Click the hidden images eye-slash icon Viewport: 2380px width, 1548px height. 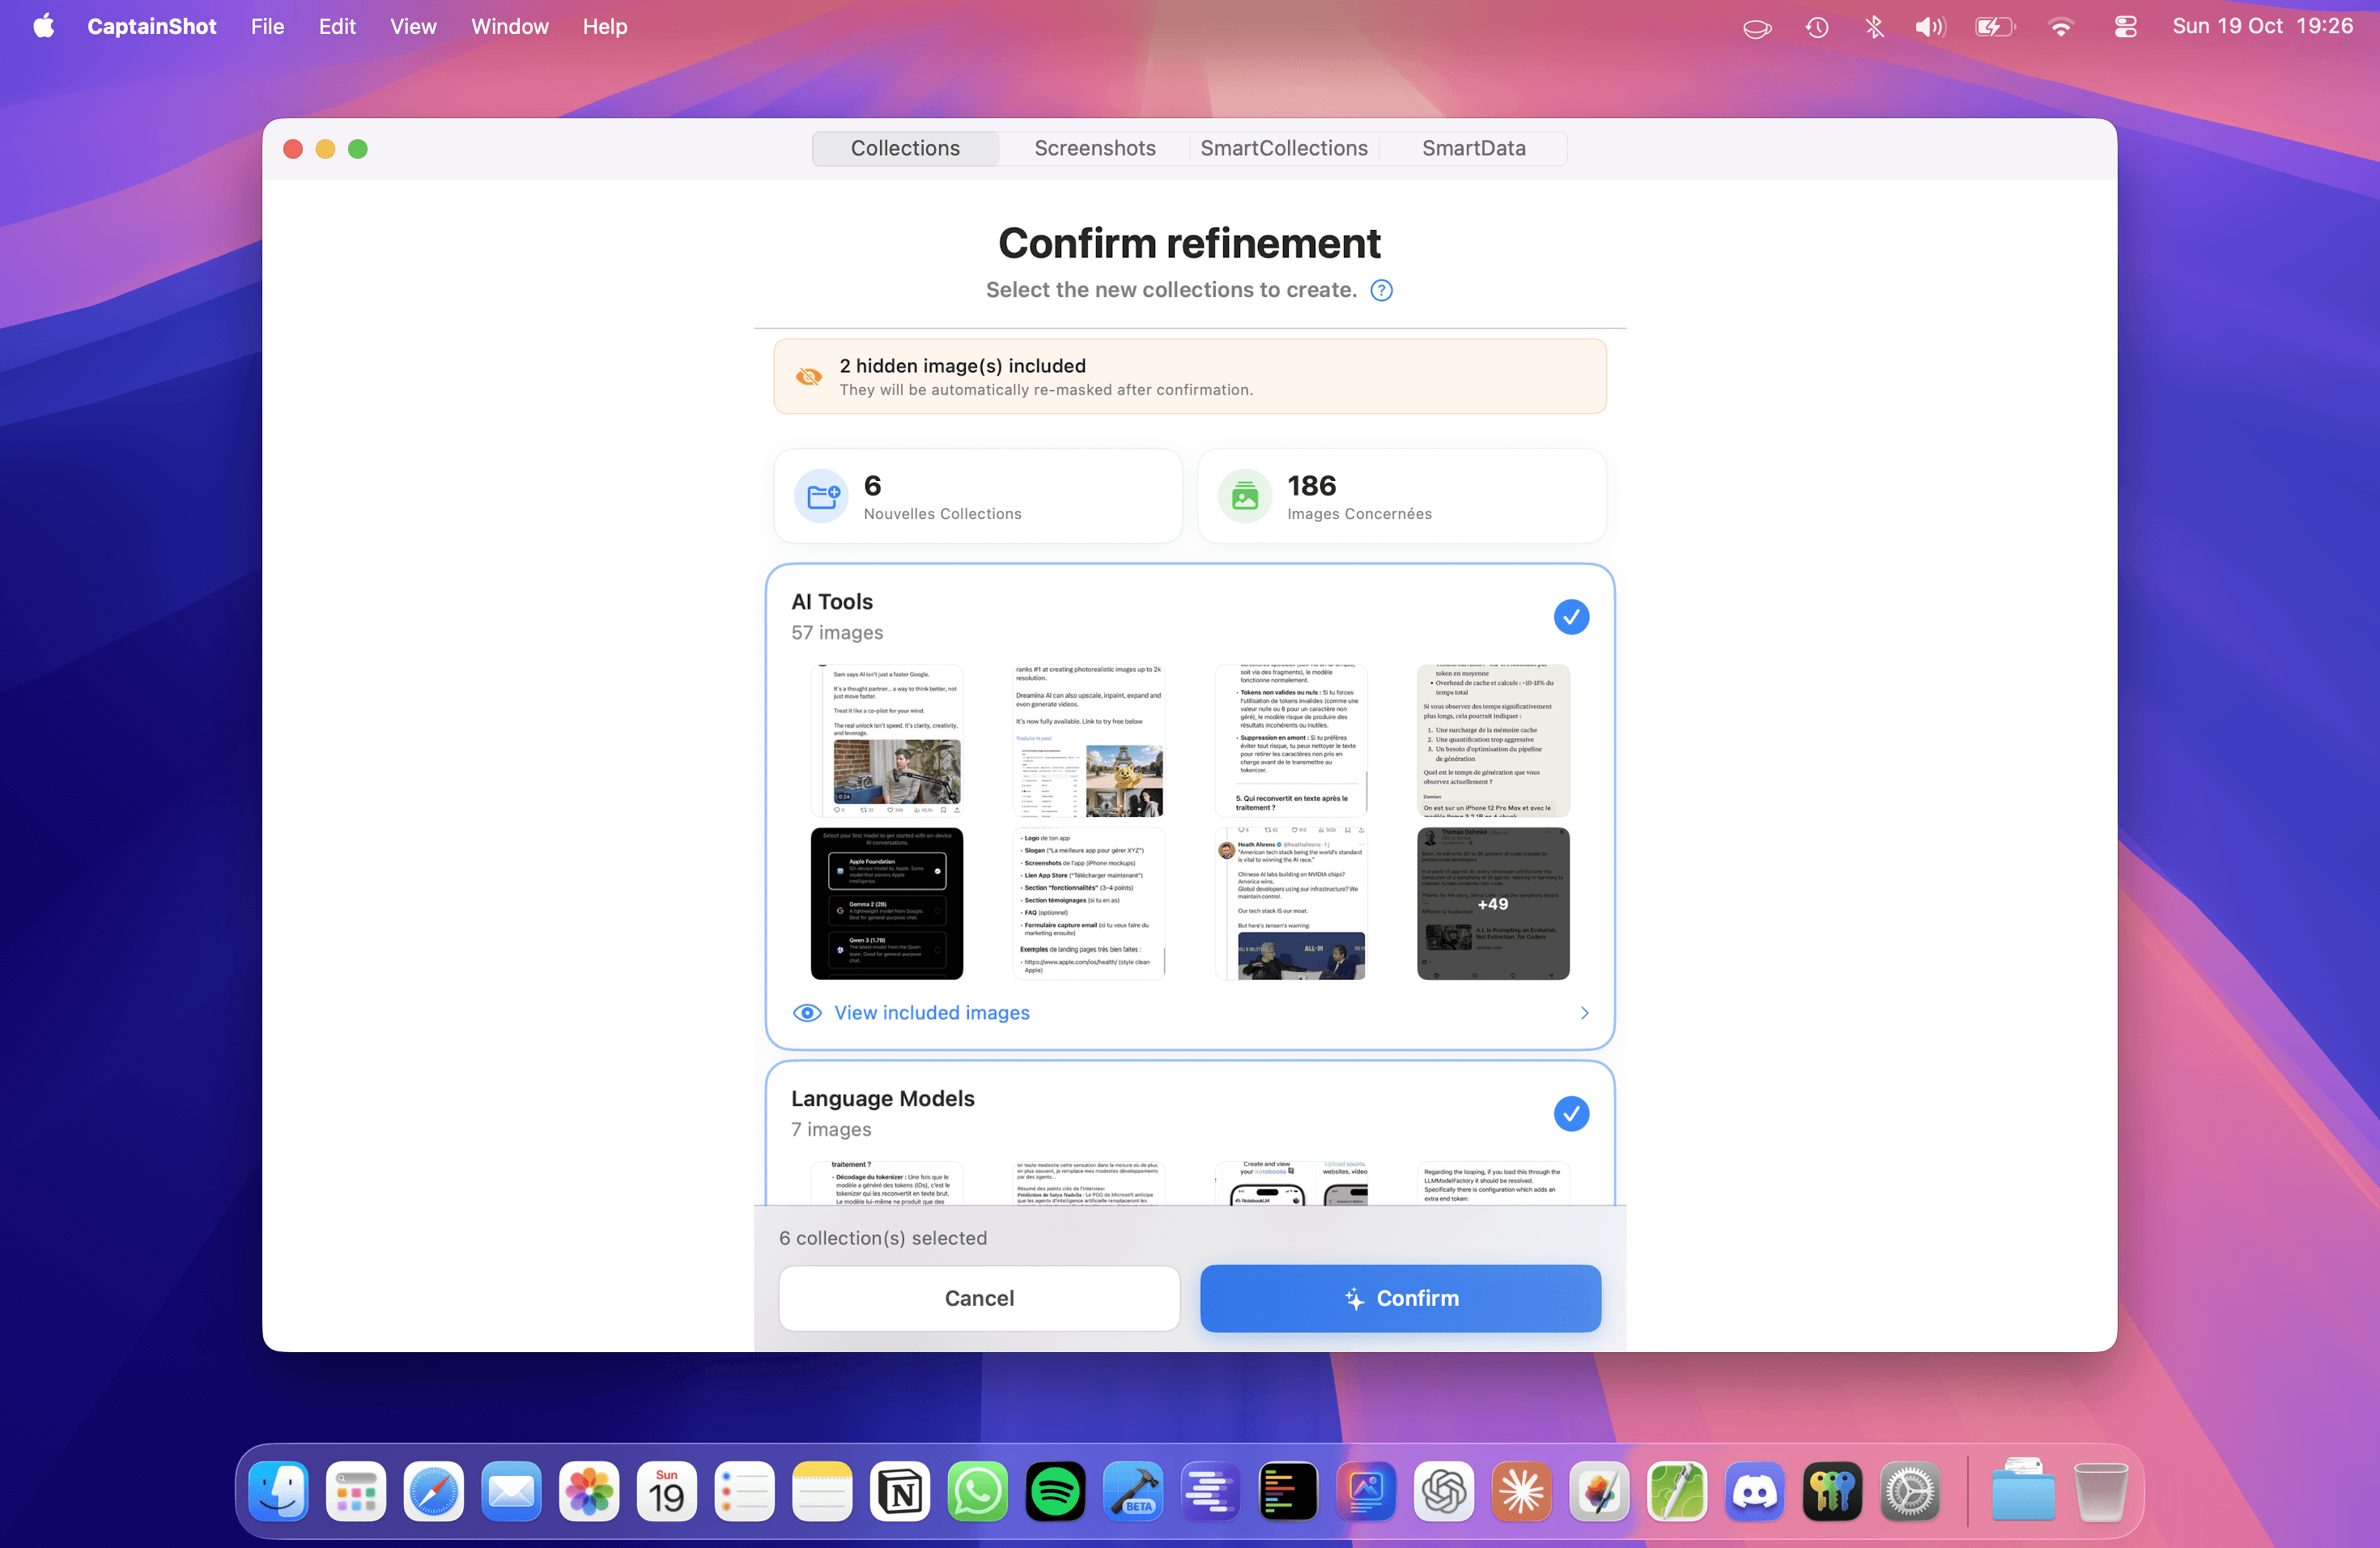click(808, 377)
